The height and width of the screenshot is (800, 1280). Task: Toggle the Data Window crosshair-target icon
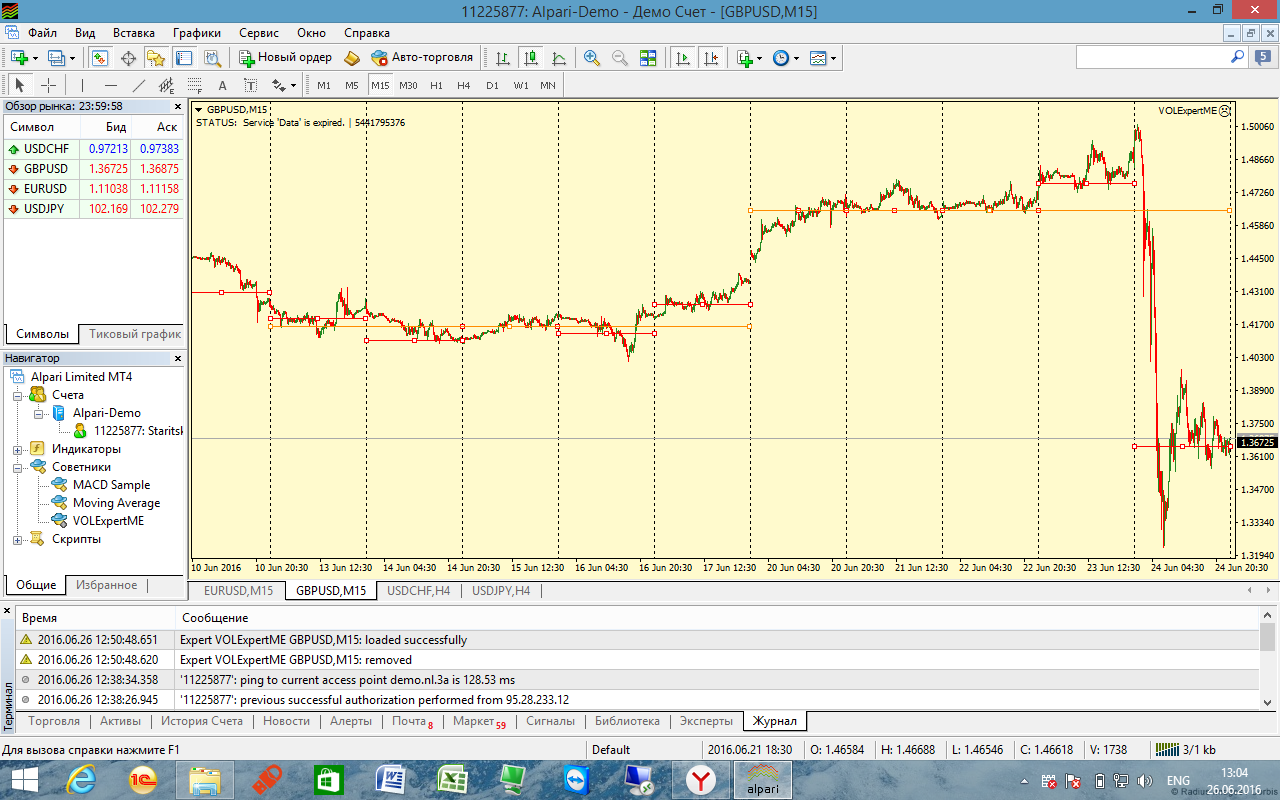(x=128, y=58)
